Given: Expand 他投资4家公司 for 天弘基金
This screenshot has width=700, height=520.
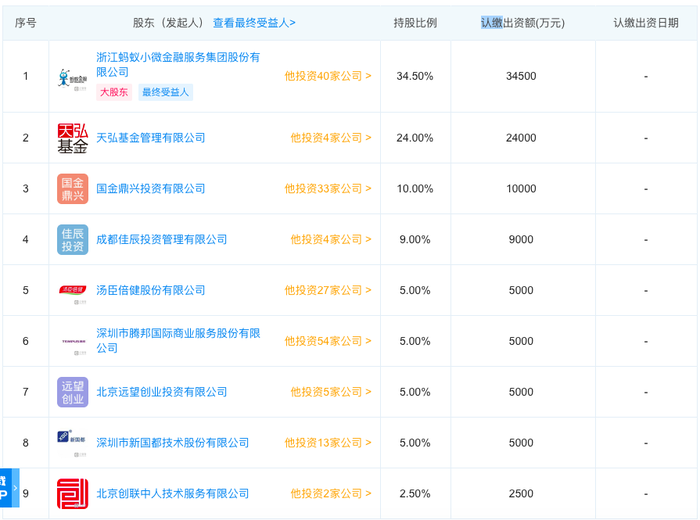Looking at the screenshot, I should point(331,138).
